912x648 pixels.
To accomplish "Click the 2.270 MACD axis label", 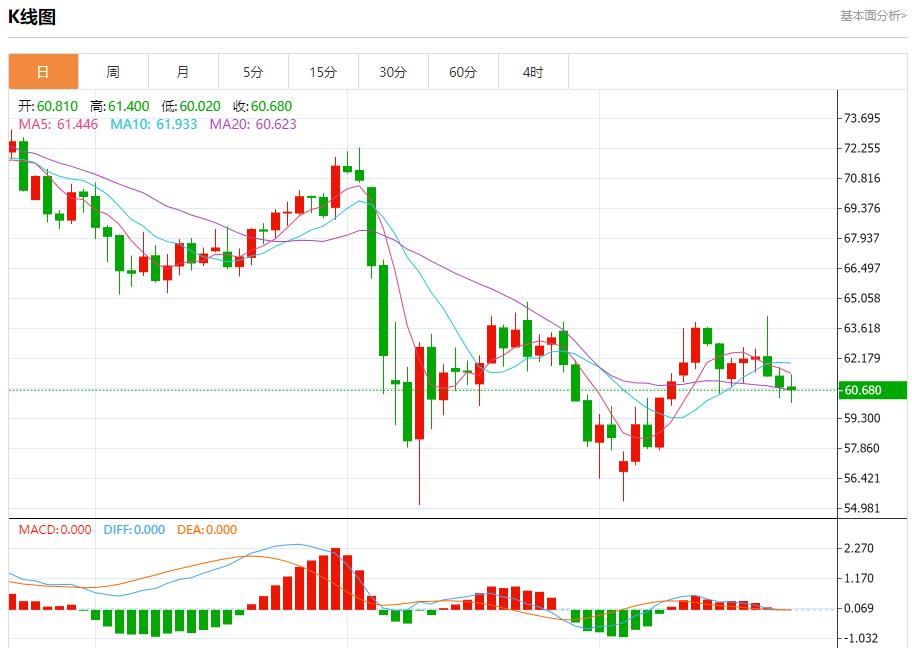I will click(x=860, y=548).
